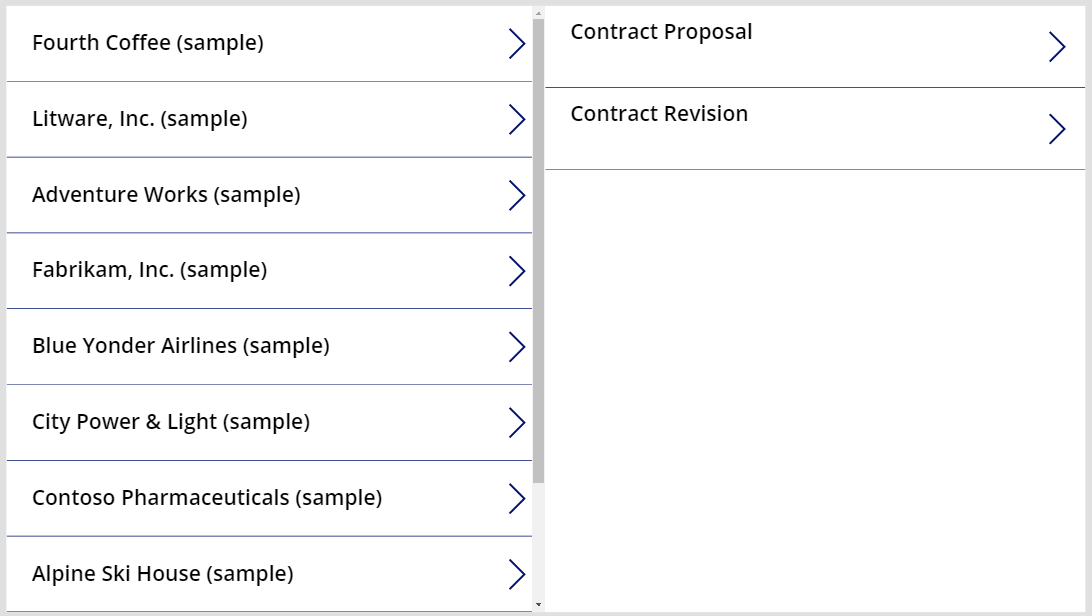Select the Fourth Coffee (sample) account
The image size is (1092, 616).
[148, 43]
